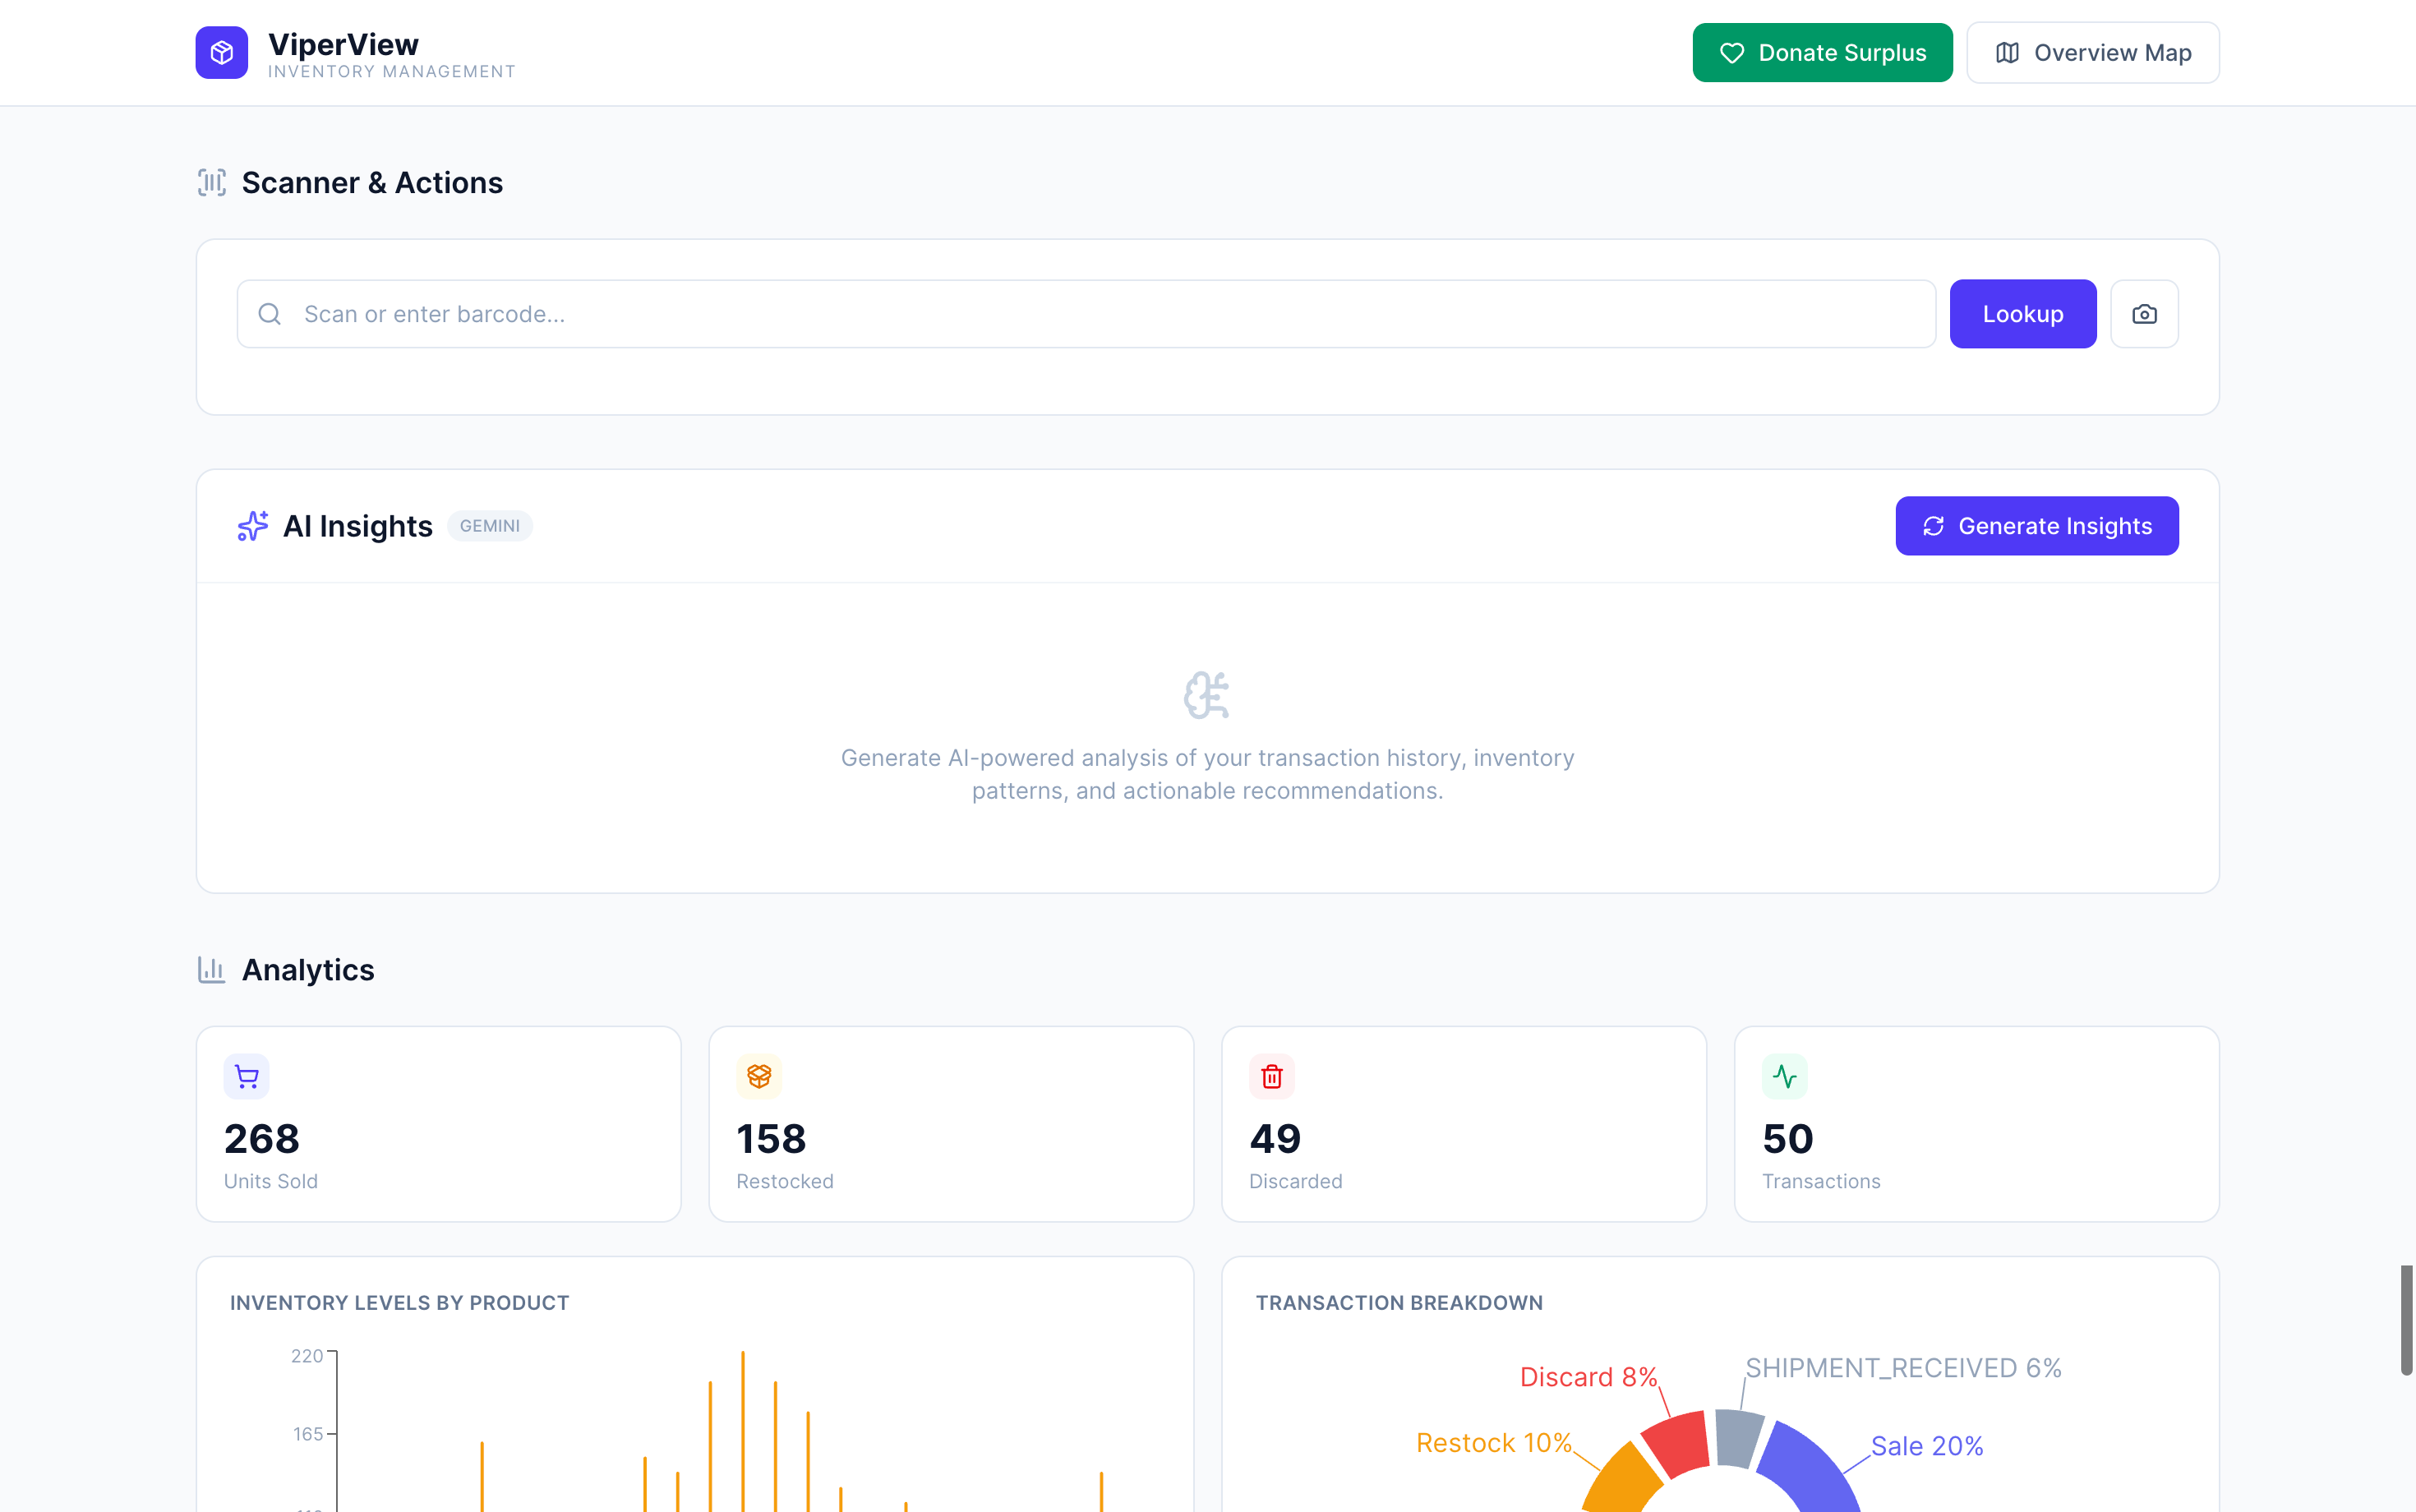Click the page vertical scrollbar thumb

pyautogui.click(x=2406, y=1320)
